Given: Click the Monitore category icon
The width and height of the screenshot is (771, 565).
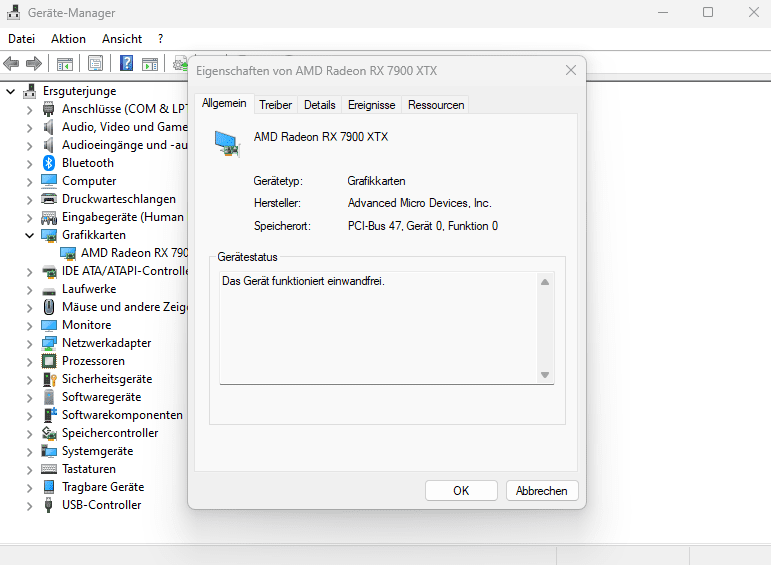Looking at the screenshot, I should (x=49, y=325).
